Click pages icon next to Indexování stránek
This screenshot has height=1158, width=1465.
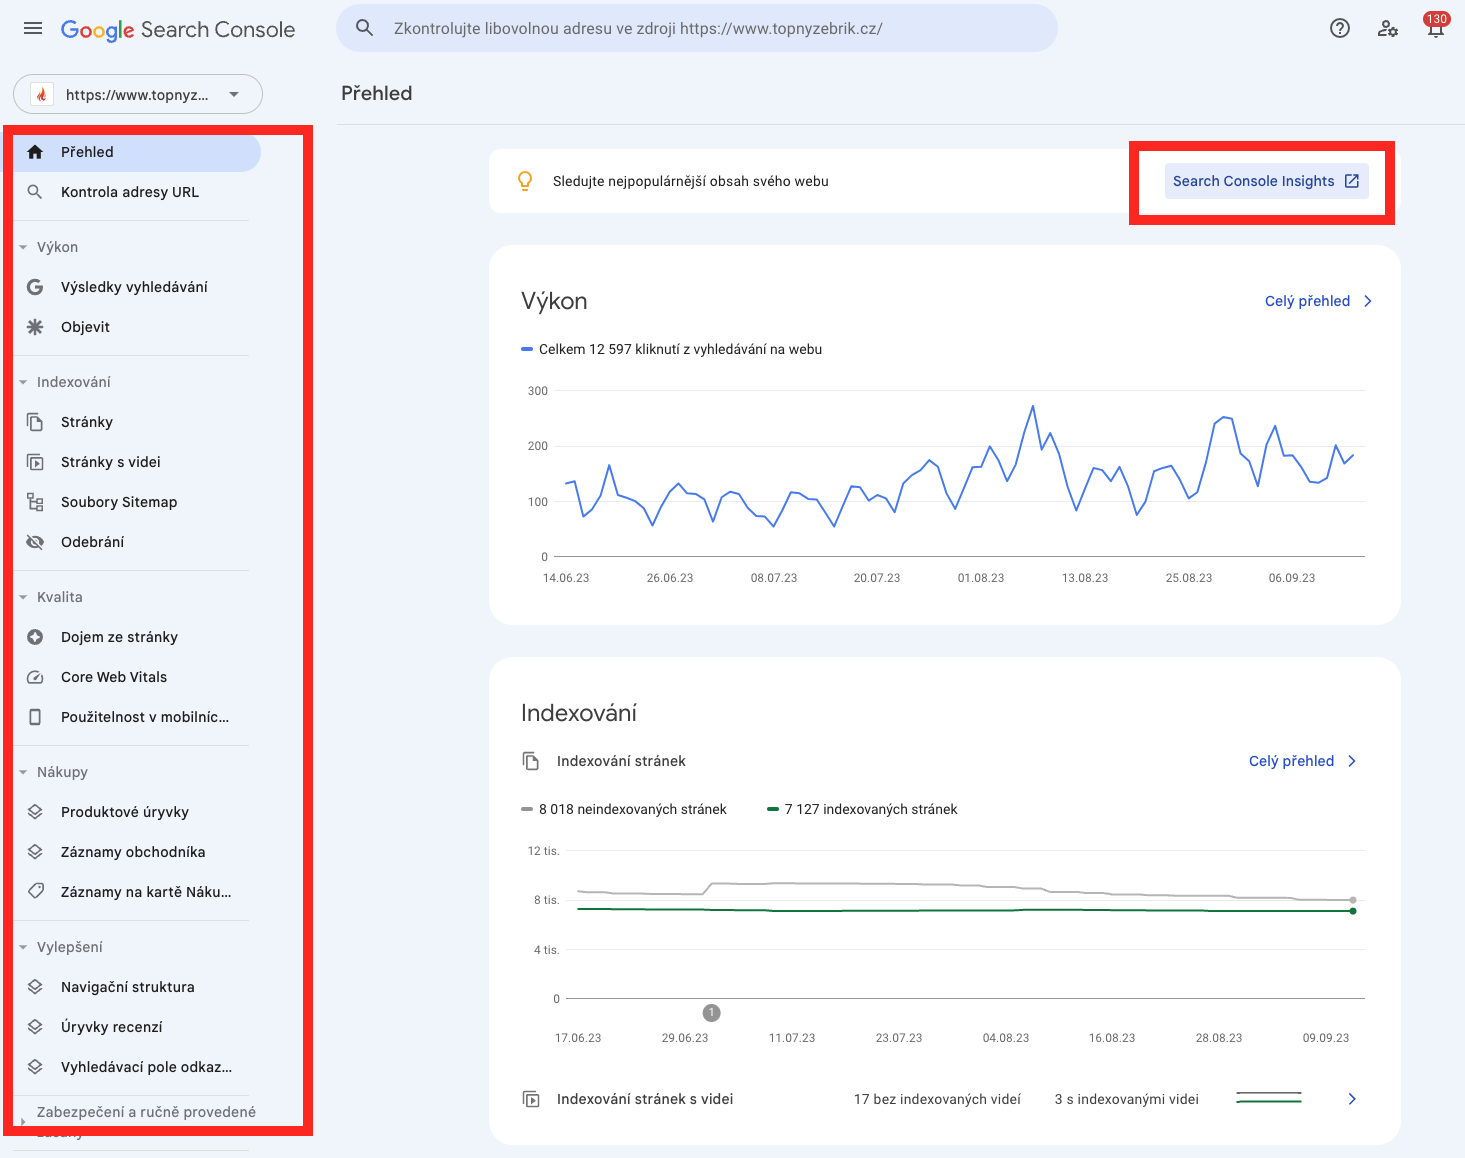click(531, 761)
